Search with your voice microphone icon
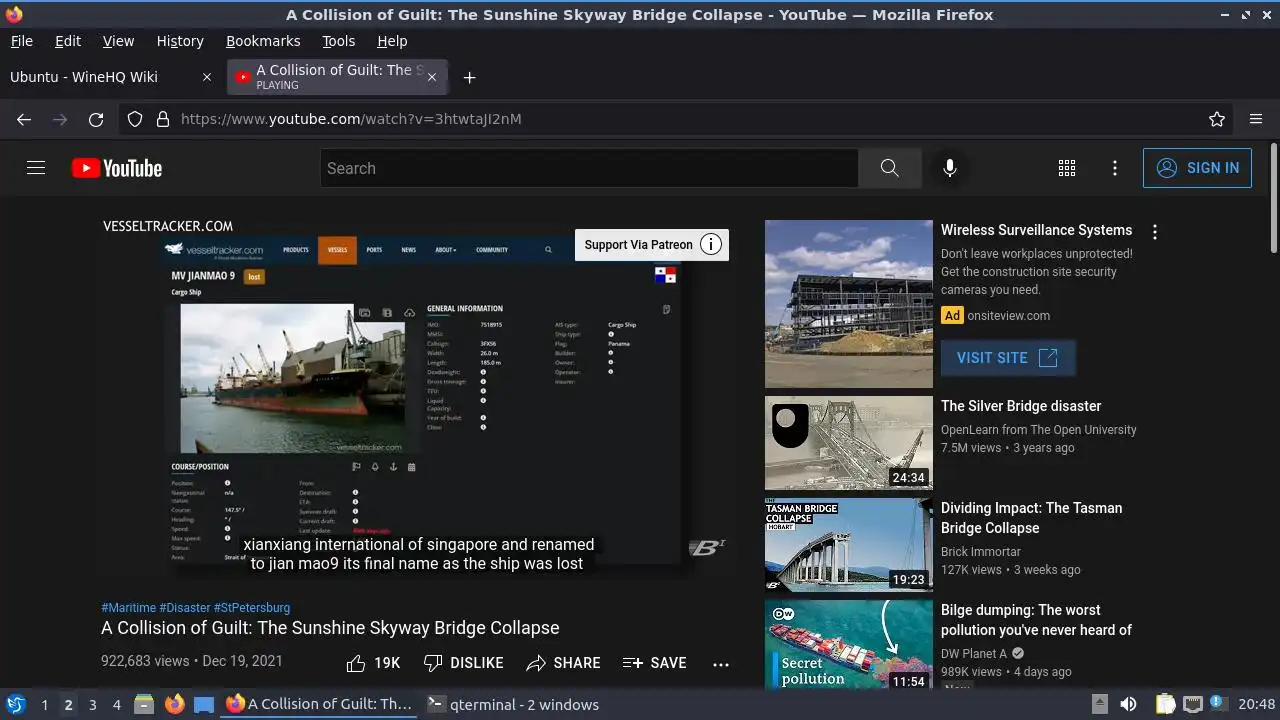 click(x=950, y=168)
